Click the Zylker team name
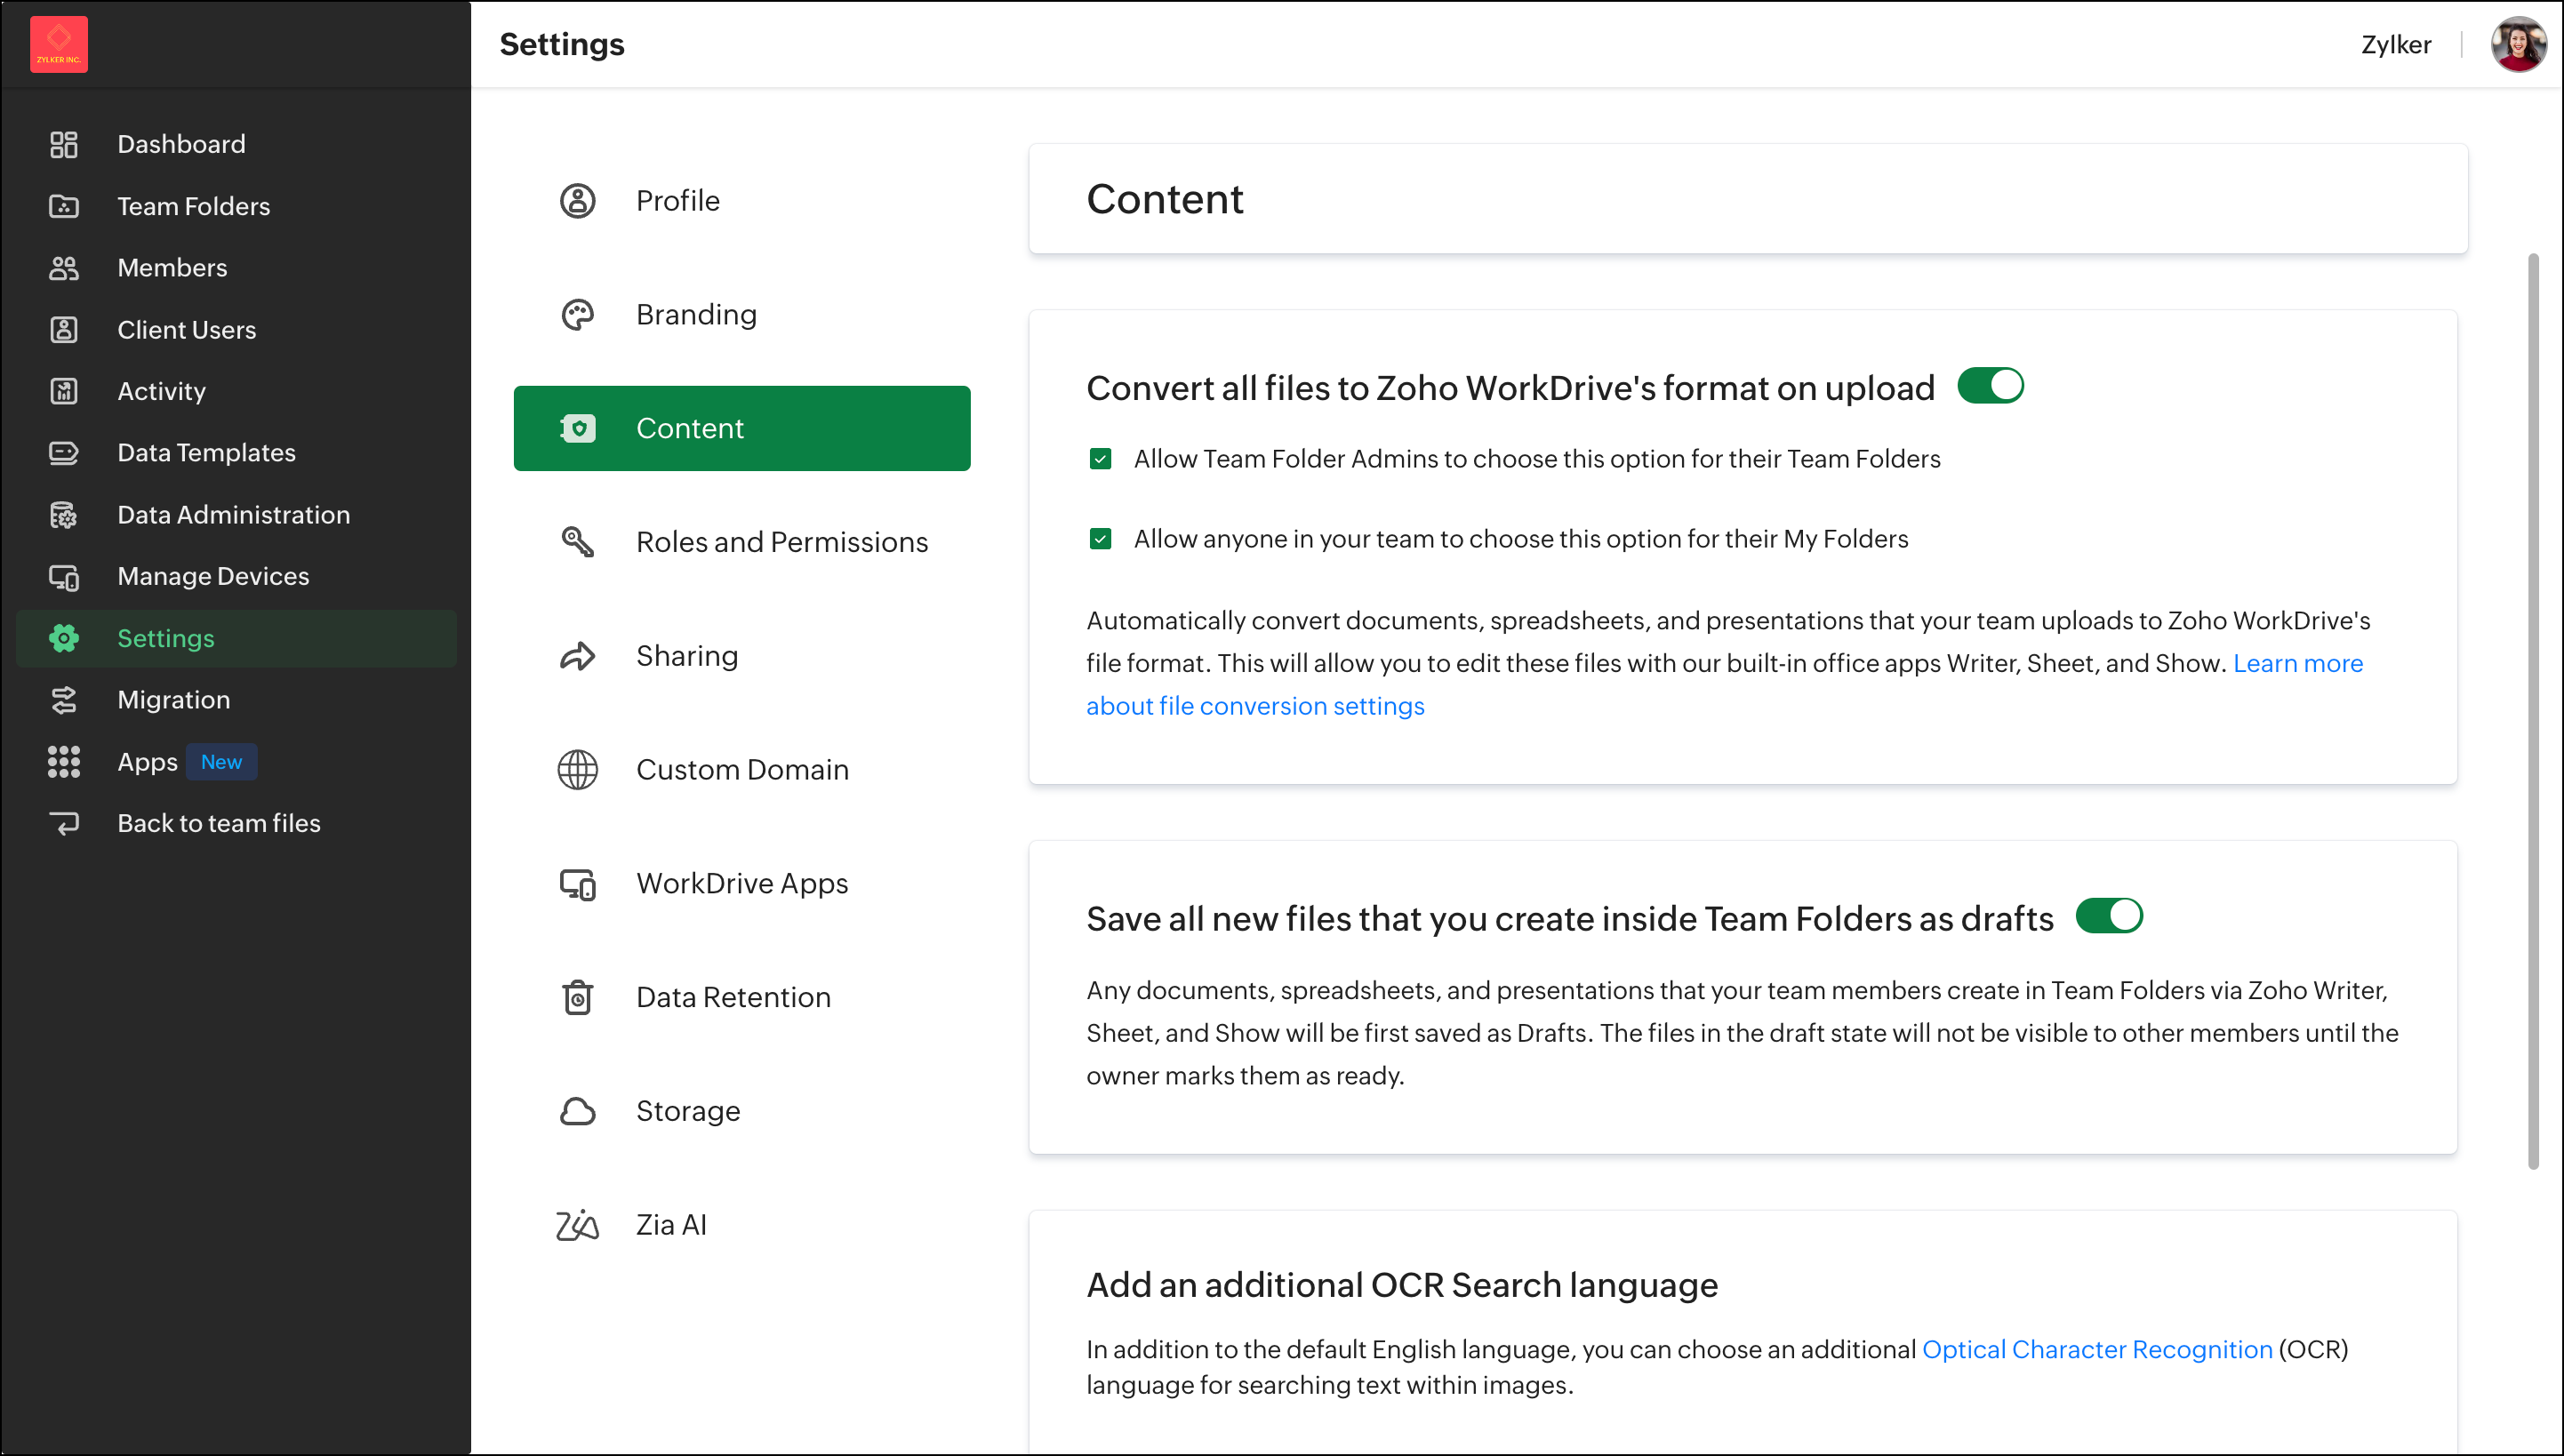 pos(2396,44)
